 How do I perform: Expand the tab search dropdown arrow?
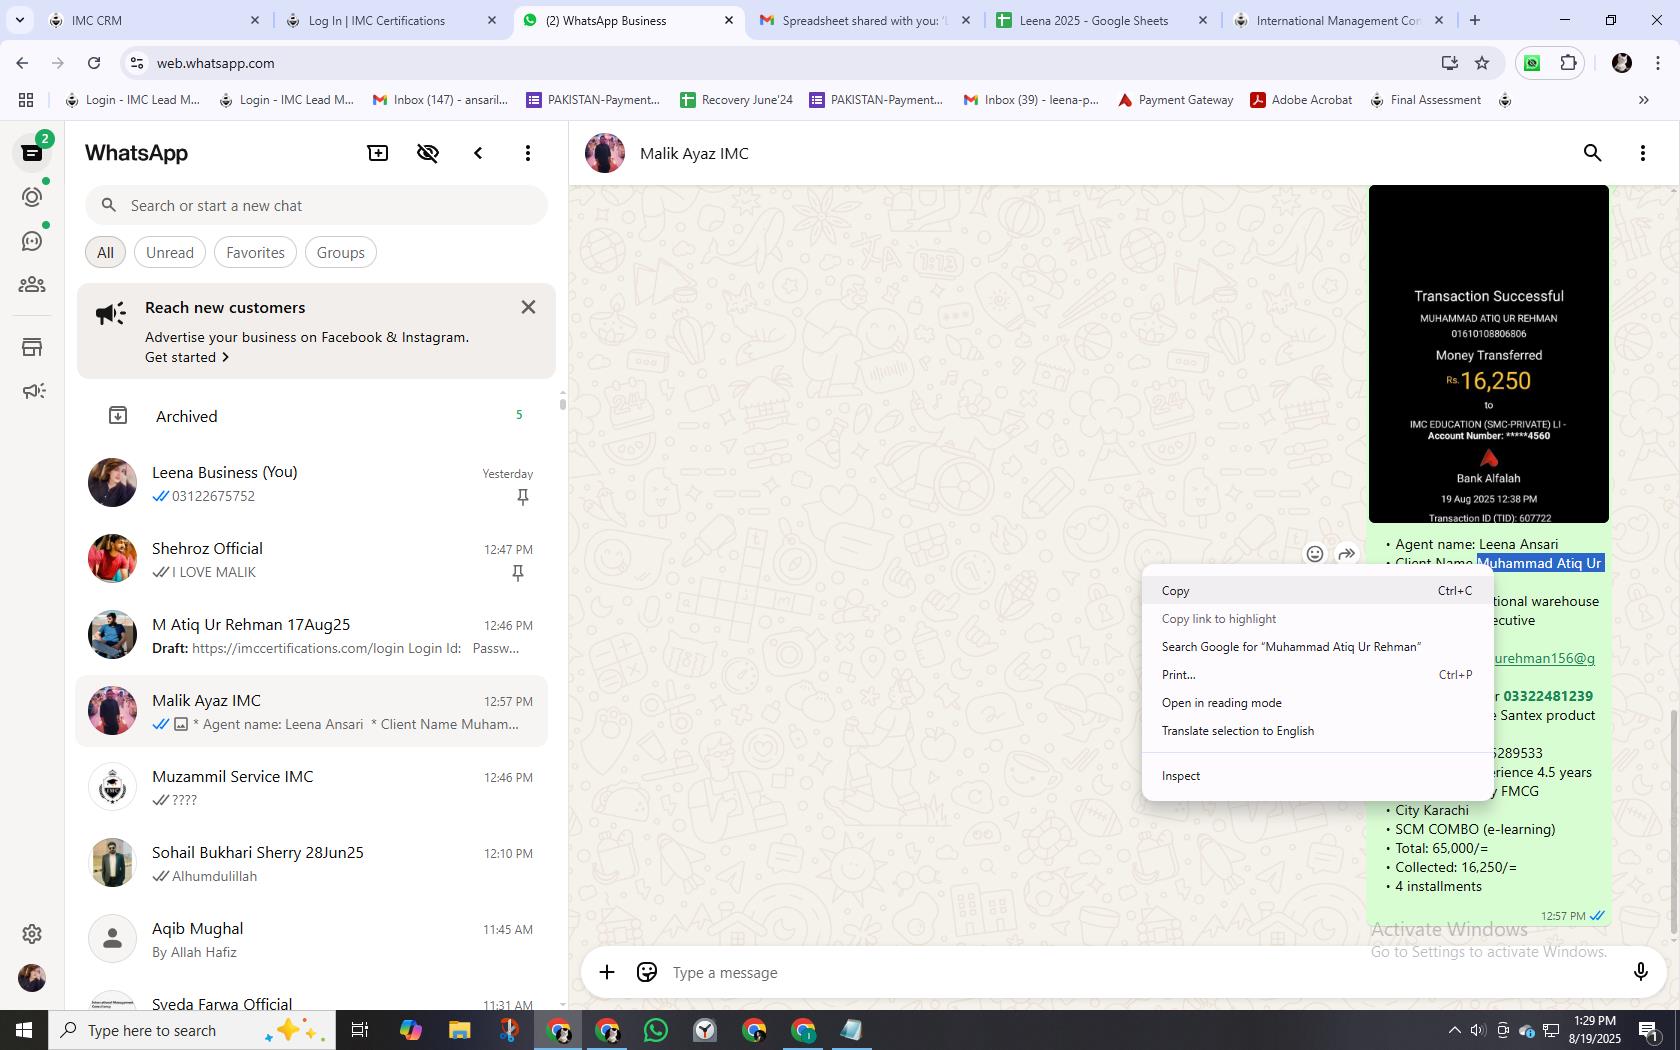(x=19, y=20)
